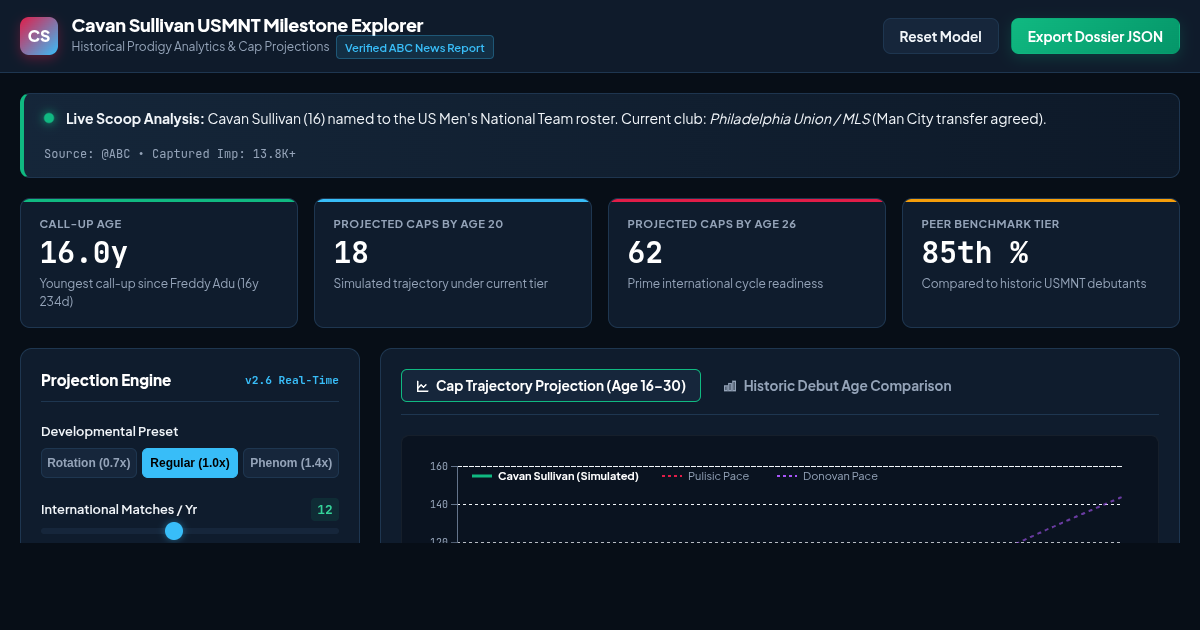Screen dimensions: 1200x630
Task: Select the Rotation (0.7x) preset
Action: [89, 463]
